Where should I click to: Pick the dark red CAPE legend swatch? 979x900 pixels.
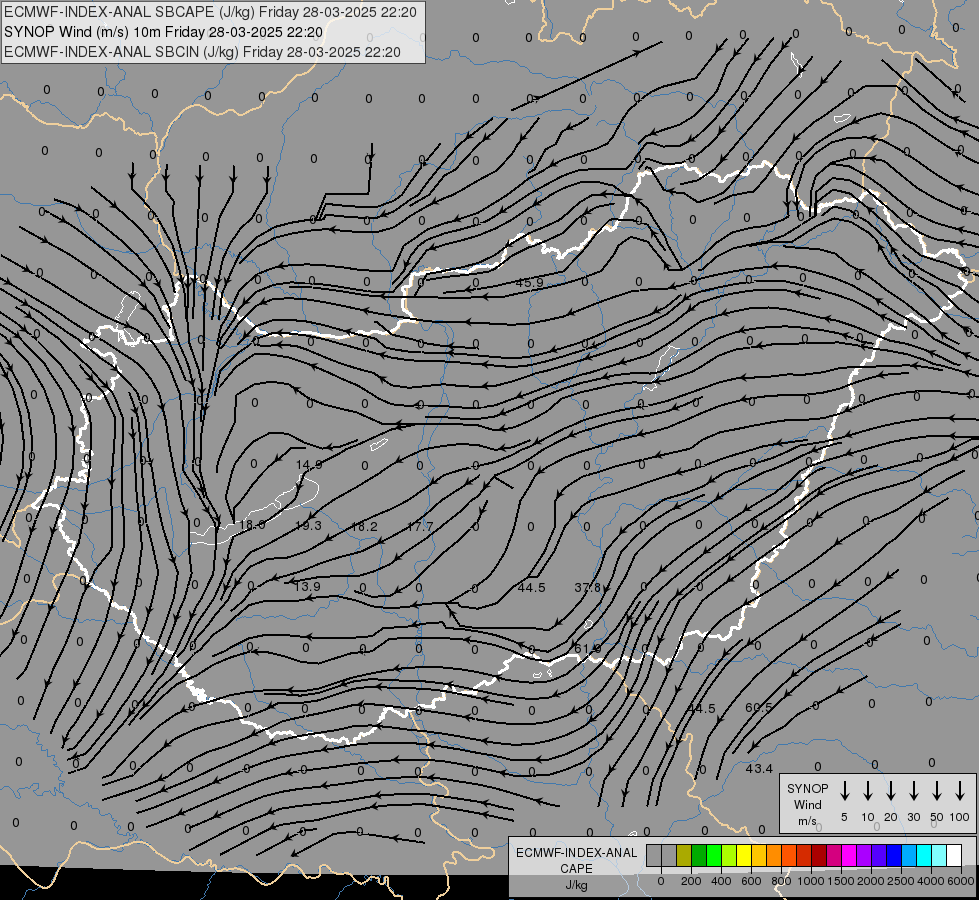click(x=819, y=855)
